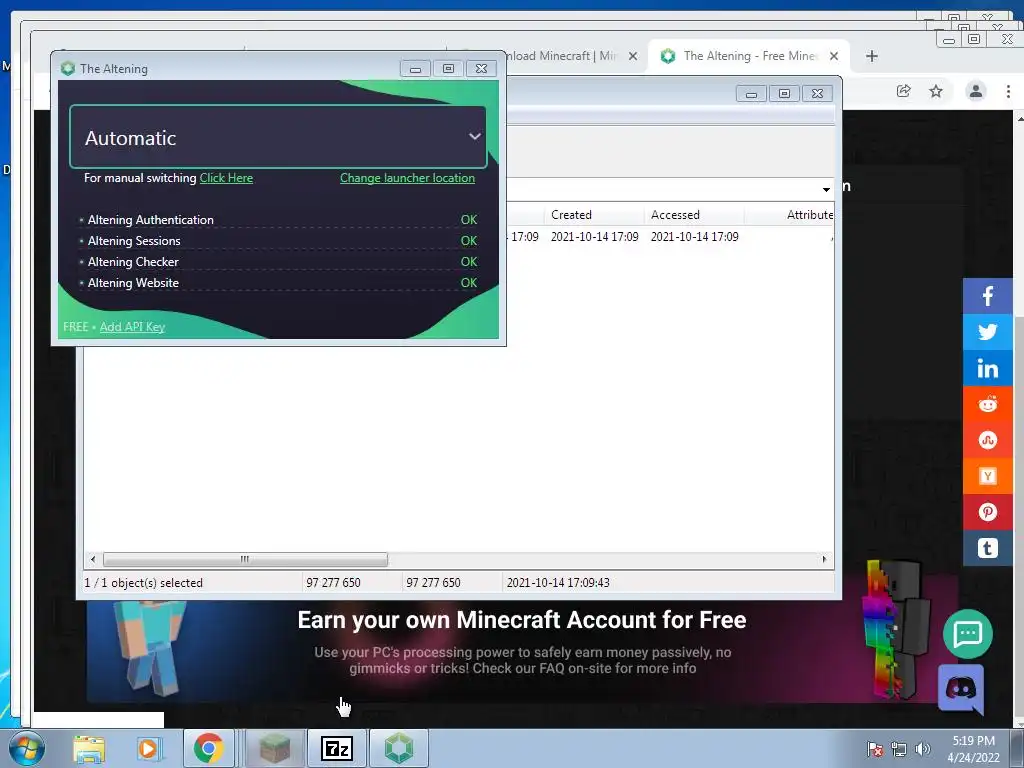The width and height of the screenshot is (1024, 768).
Task: Click the 'Earn your own Minecraft Account' banner
Action: click(522, 651)
